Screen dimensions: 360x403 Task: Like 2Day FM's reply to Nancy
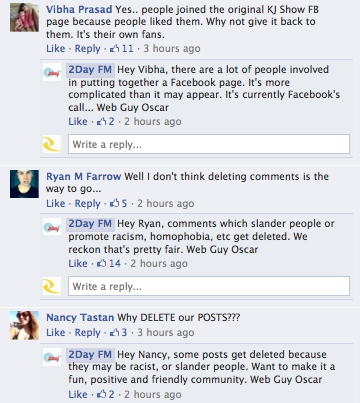[78, 394]
